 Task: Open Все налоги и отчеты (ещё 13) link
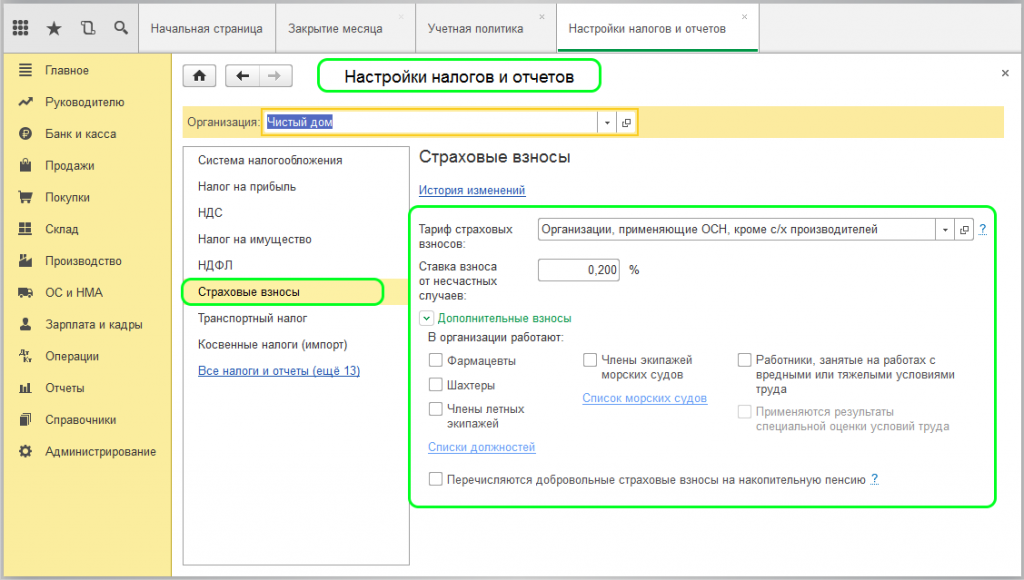pyautogui.click(x=279, y=370)
